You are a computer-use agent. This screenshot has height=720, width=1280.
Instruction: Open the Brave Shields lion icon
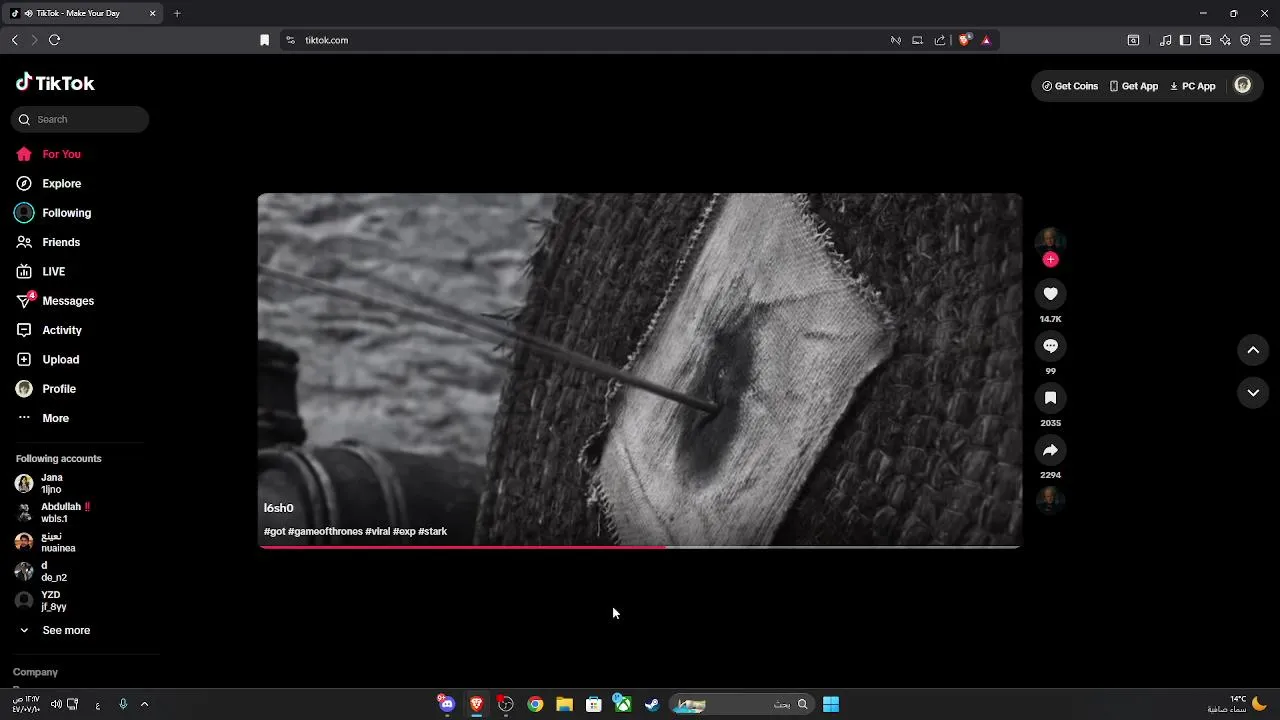[964, 40]
